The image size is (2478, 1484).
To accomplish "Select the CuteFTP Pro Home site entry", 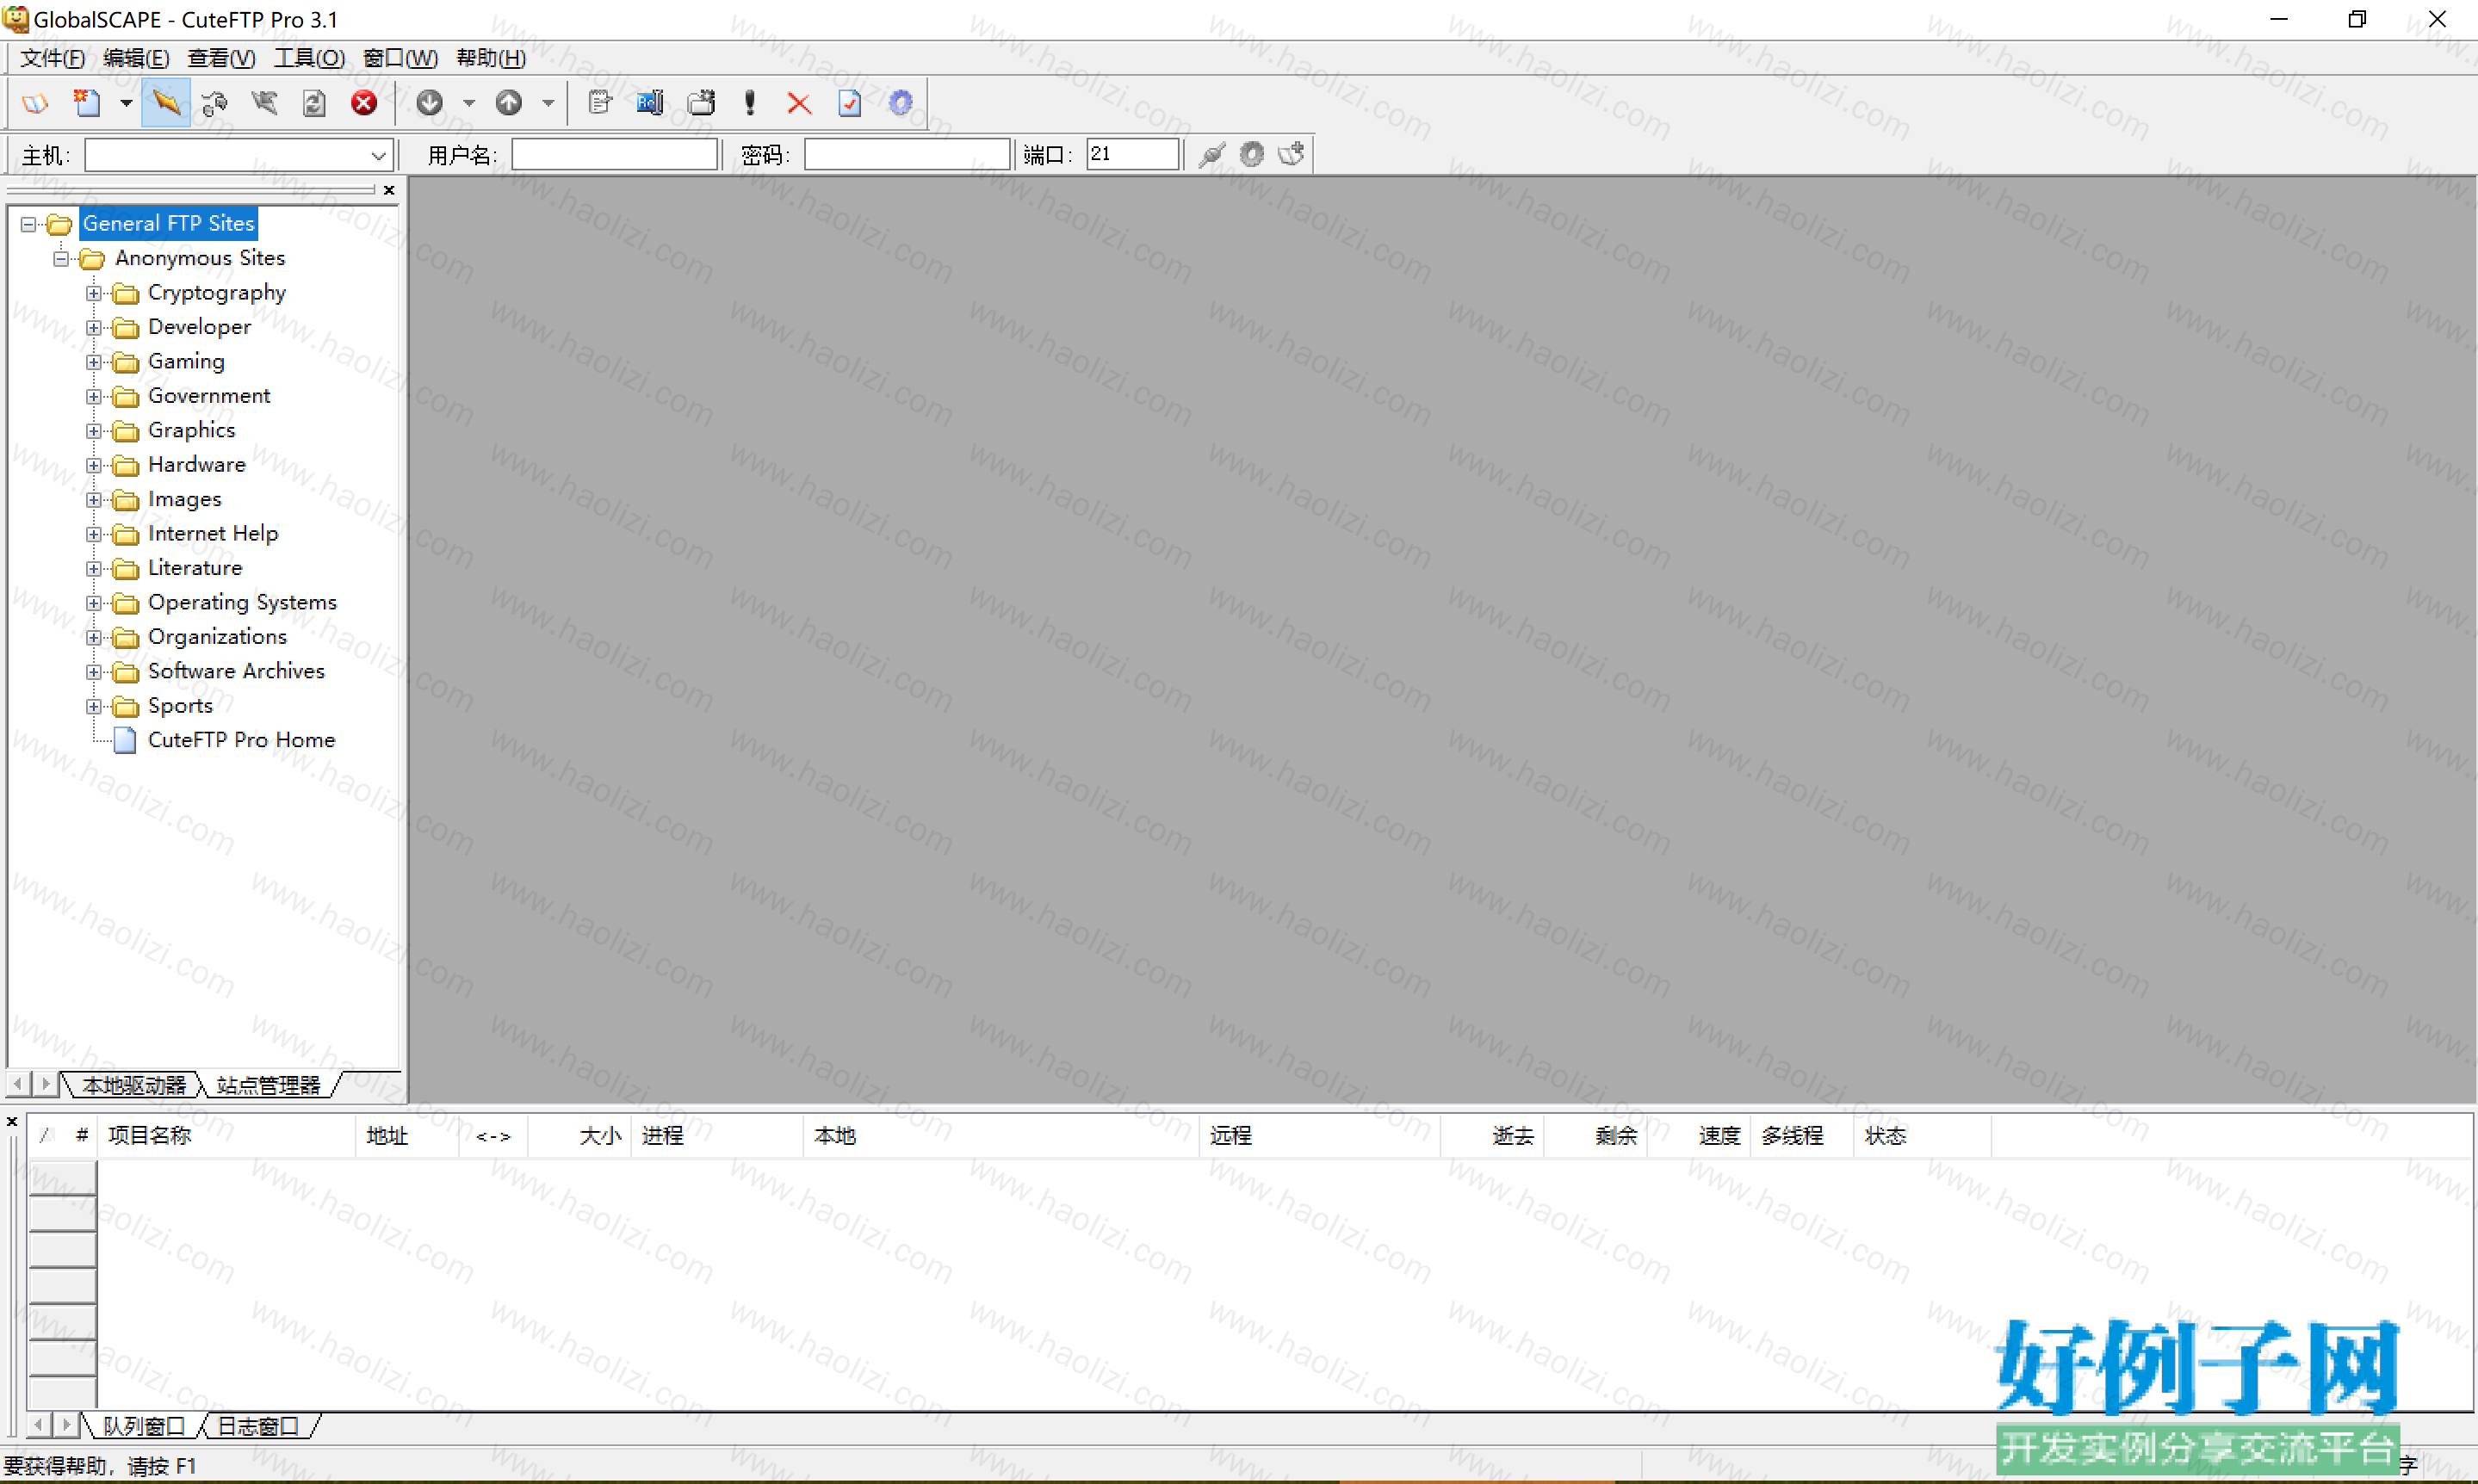I will [x=241, y=740].
